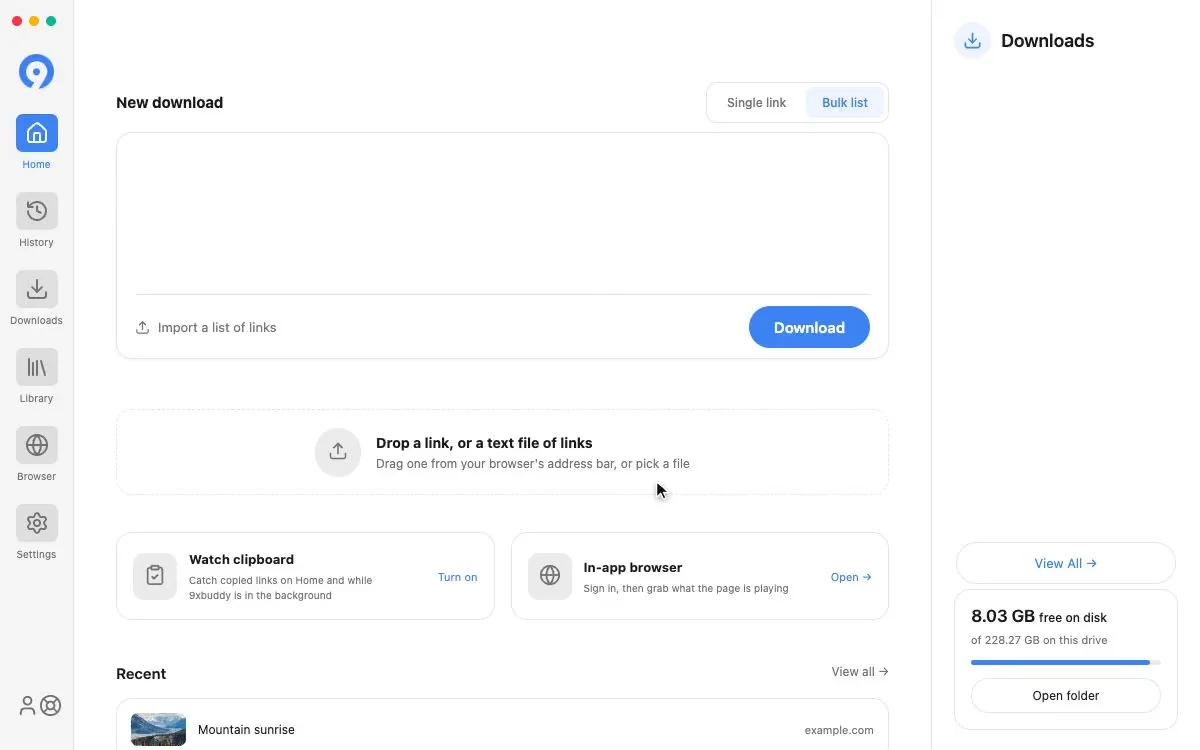1200x750 pixels.
Task: Click View all next to Recent
Action: click(860, 672)
